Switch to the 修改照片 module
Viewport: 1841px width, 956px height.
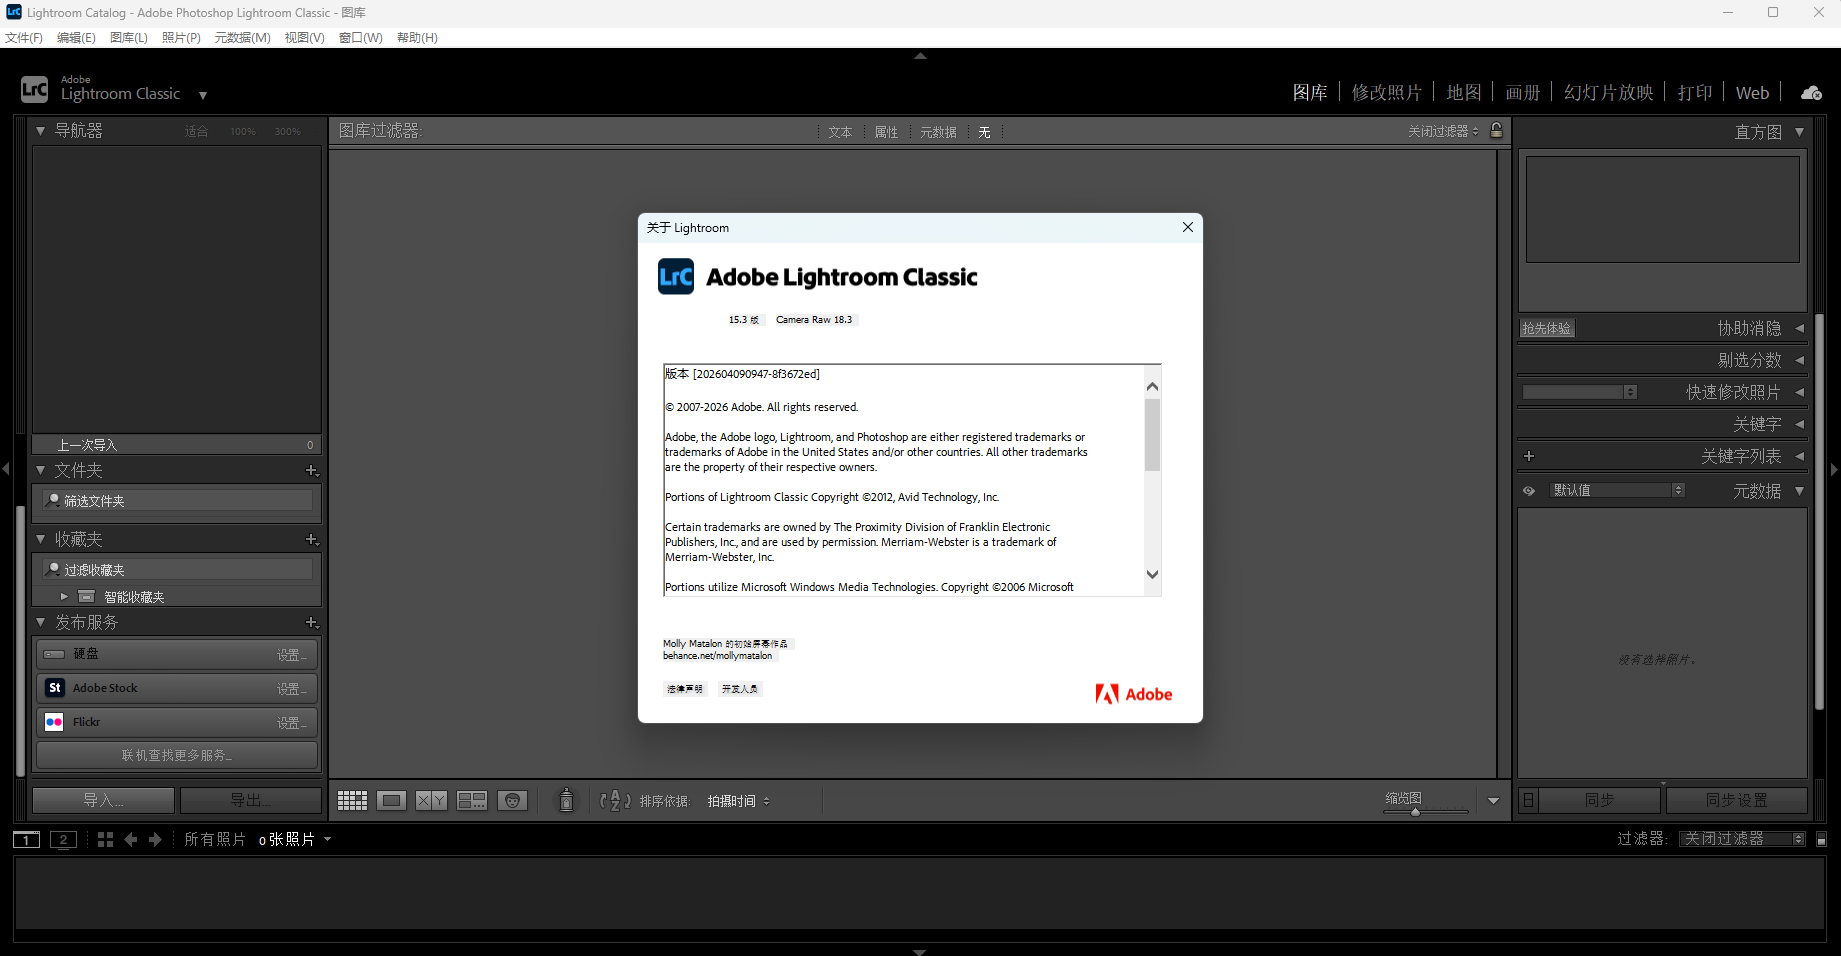point(1386,91)
